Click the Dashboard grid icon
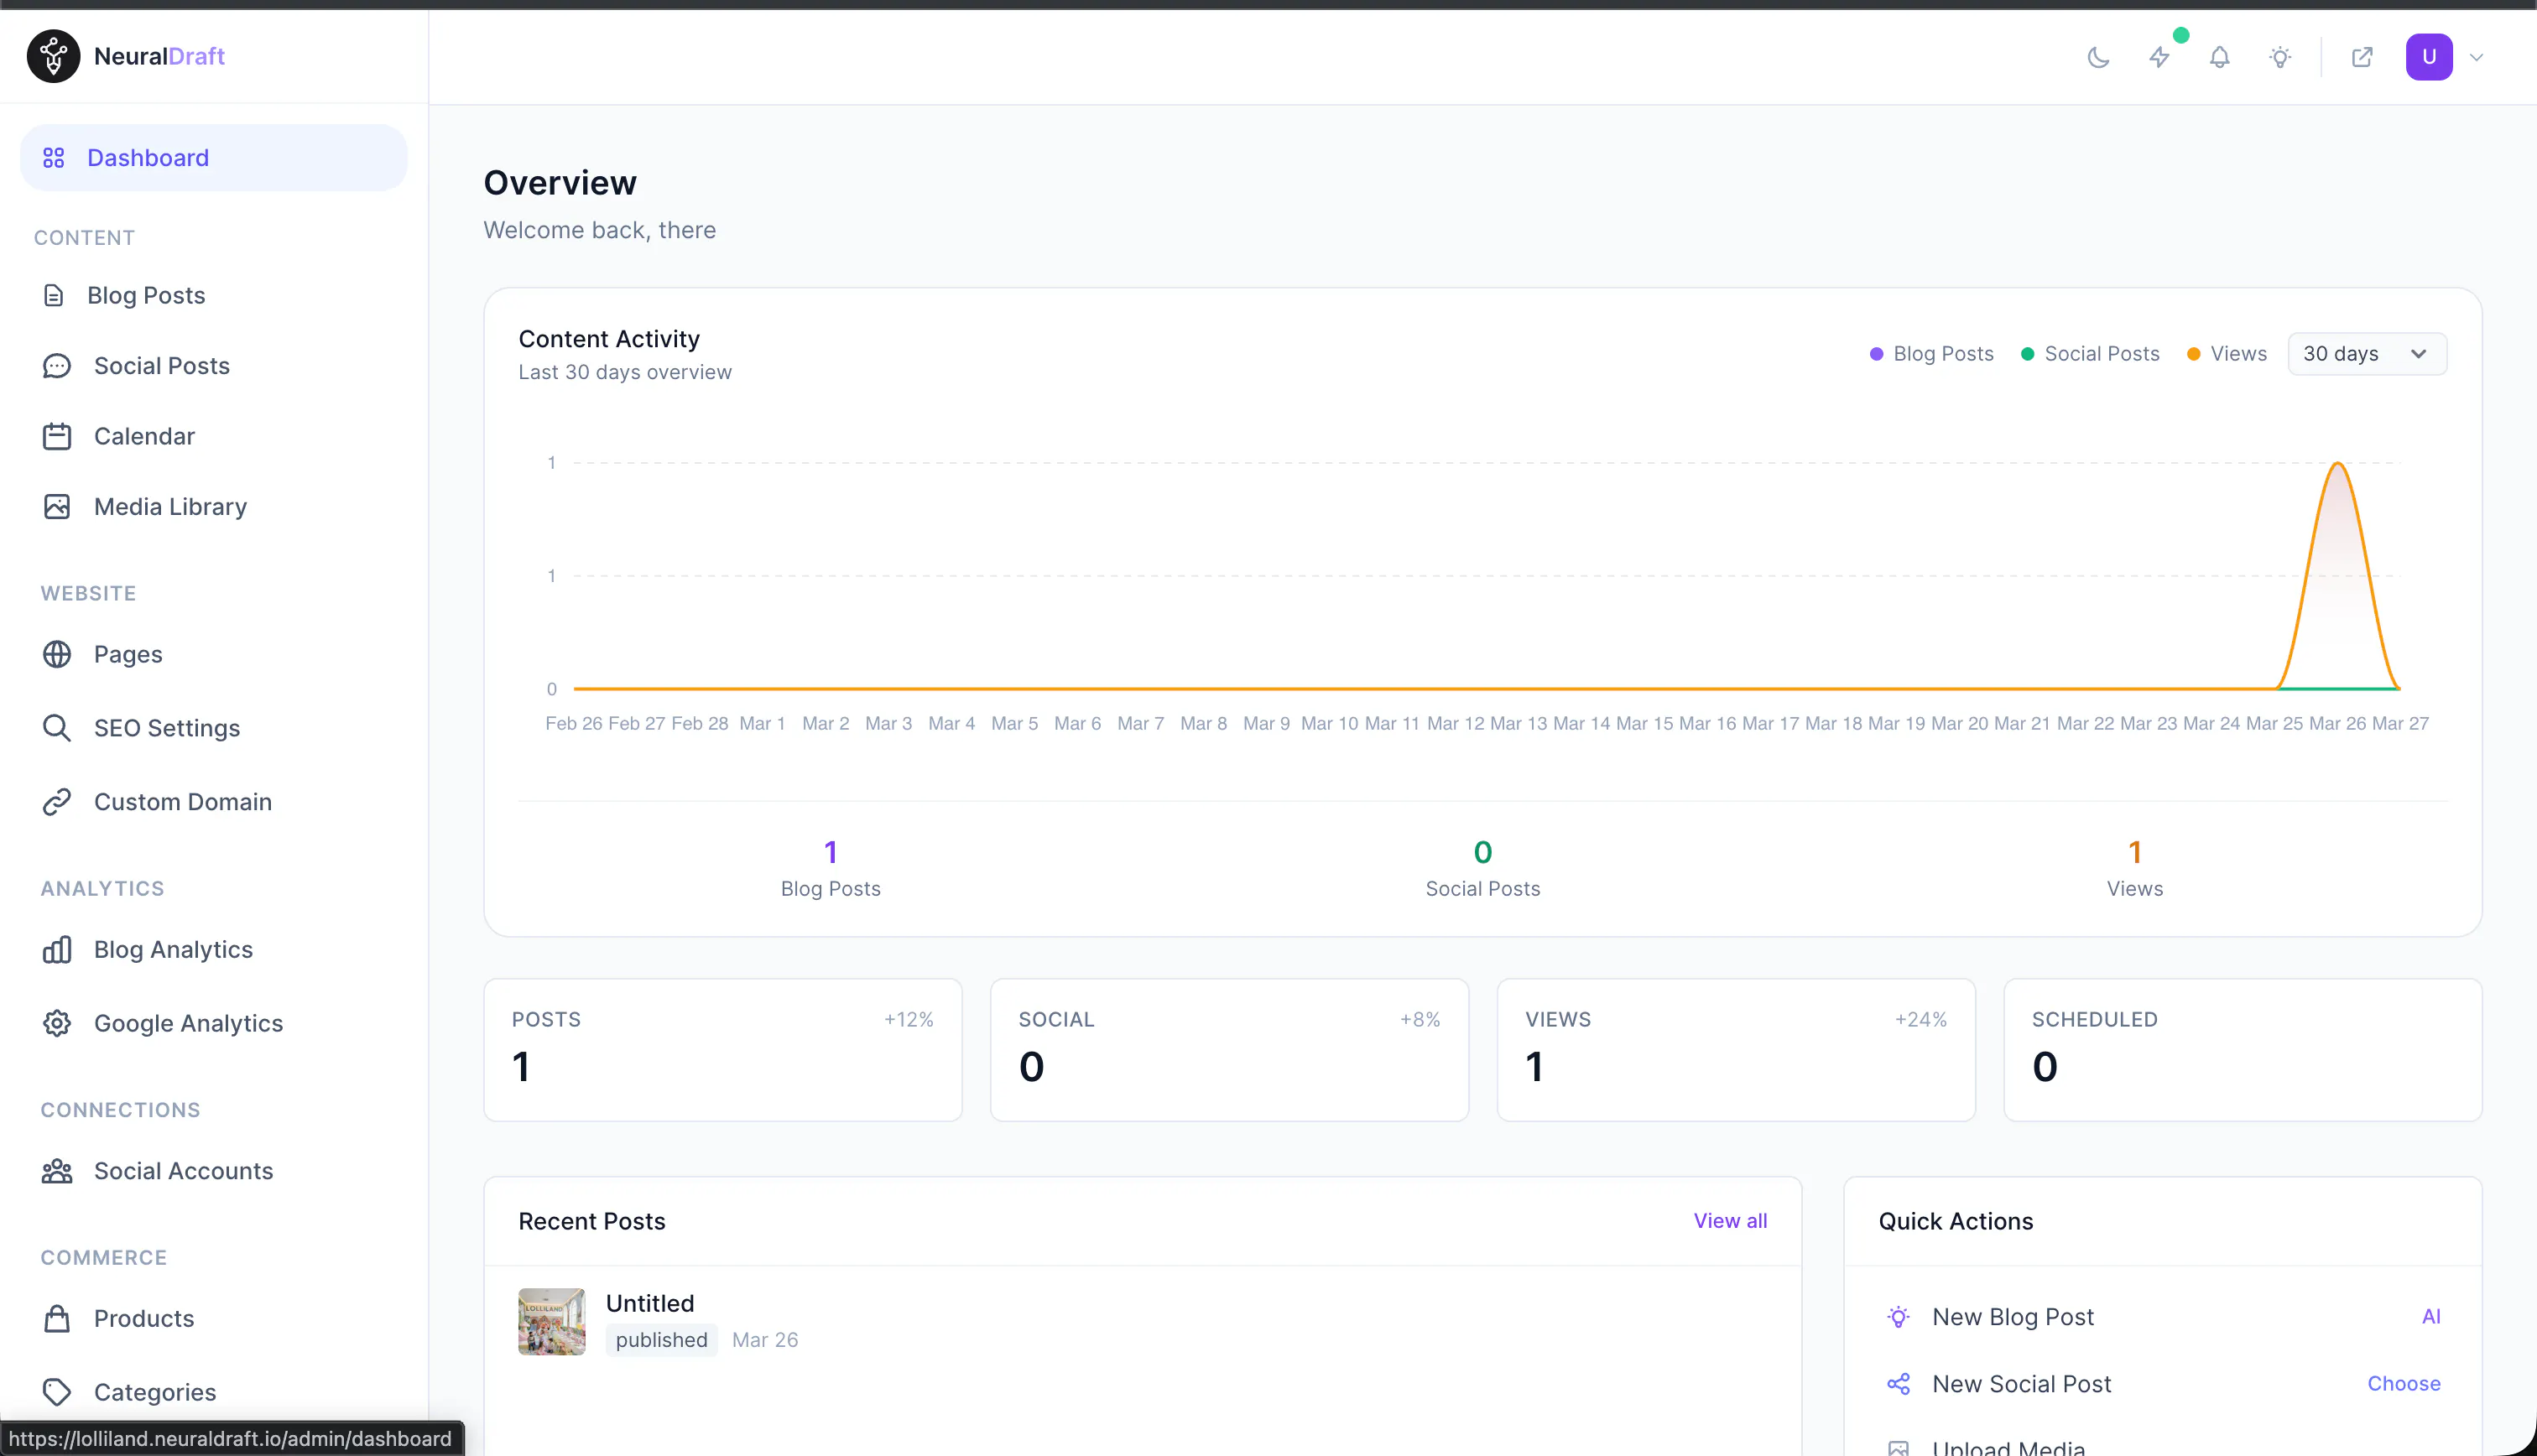The width and height of the screenshot is (2537, 1456). click(54, 158)
